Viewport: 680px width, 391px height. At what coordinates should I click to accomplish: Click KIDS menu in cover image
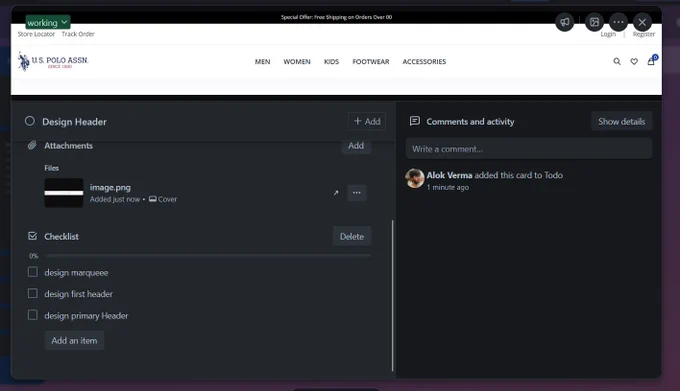[331, 62]
